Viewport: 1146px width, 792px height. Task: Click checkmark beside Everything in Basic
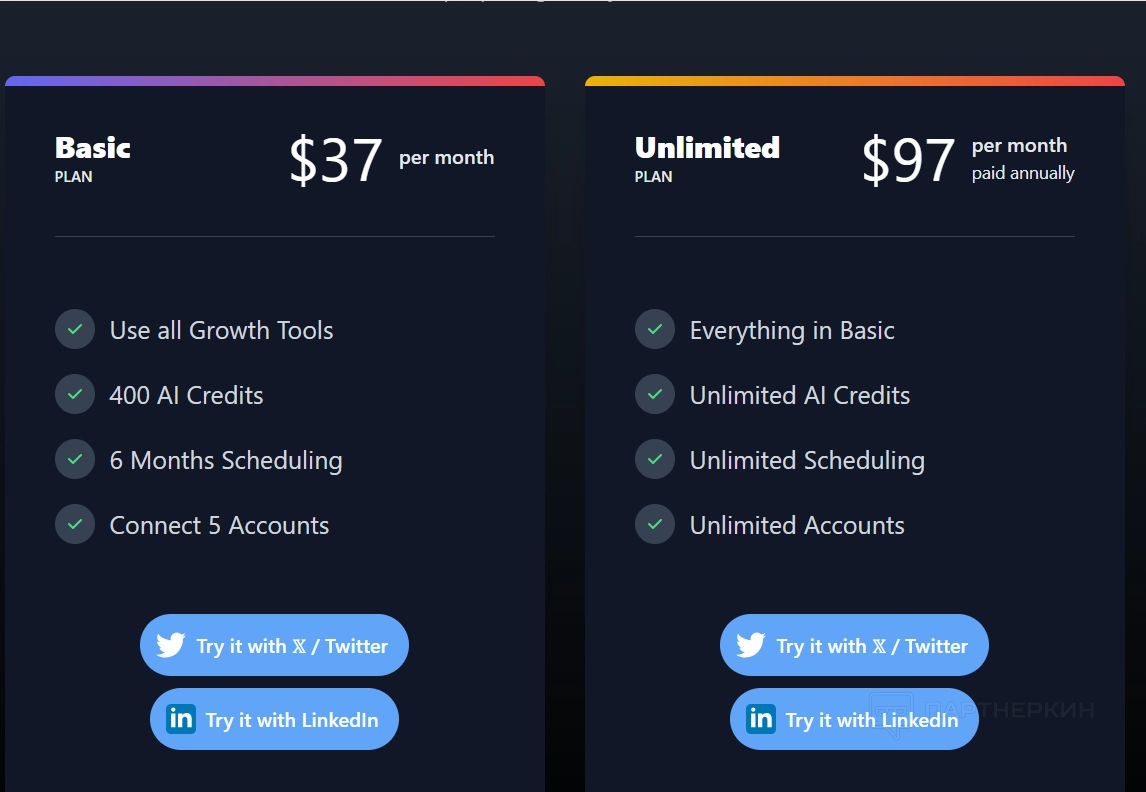[x=655, y=329]
